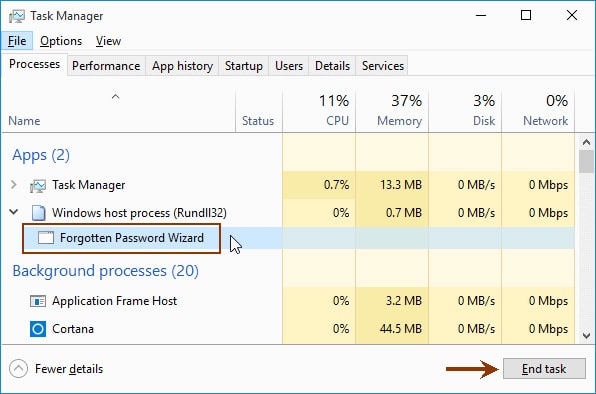Click the scrollbar down arrow
The width and height of the screenshot is (596, 394).
586,336
